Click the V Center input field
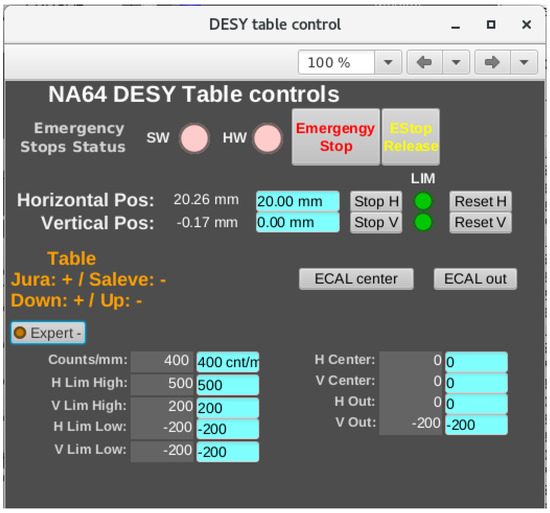Image resolution: width=550 pixels, height=513 pixels. click(476, 383)
